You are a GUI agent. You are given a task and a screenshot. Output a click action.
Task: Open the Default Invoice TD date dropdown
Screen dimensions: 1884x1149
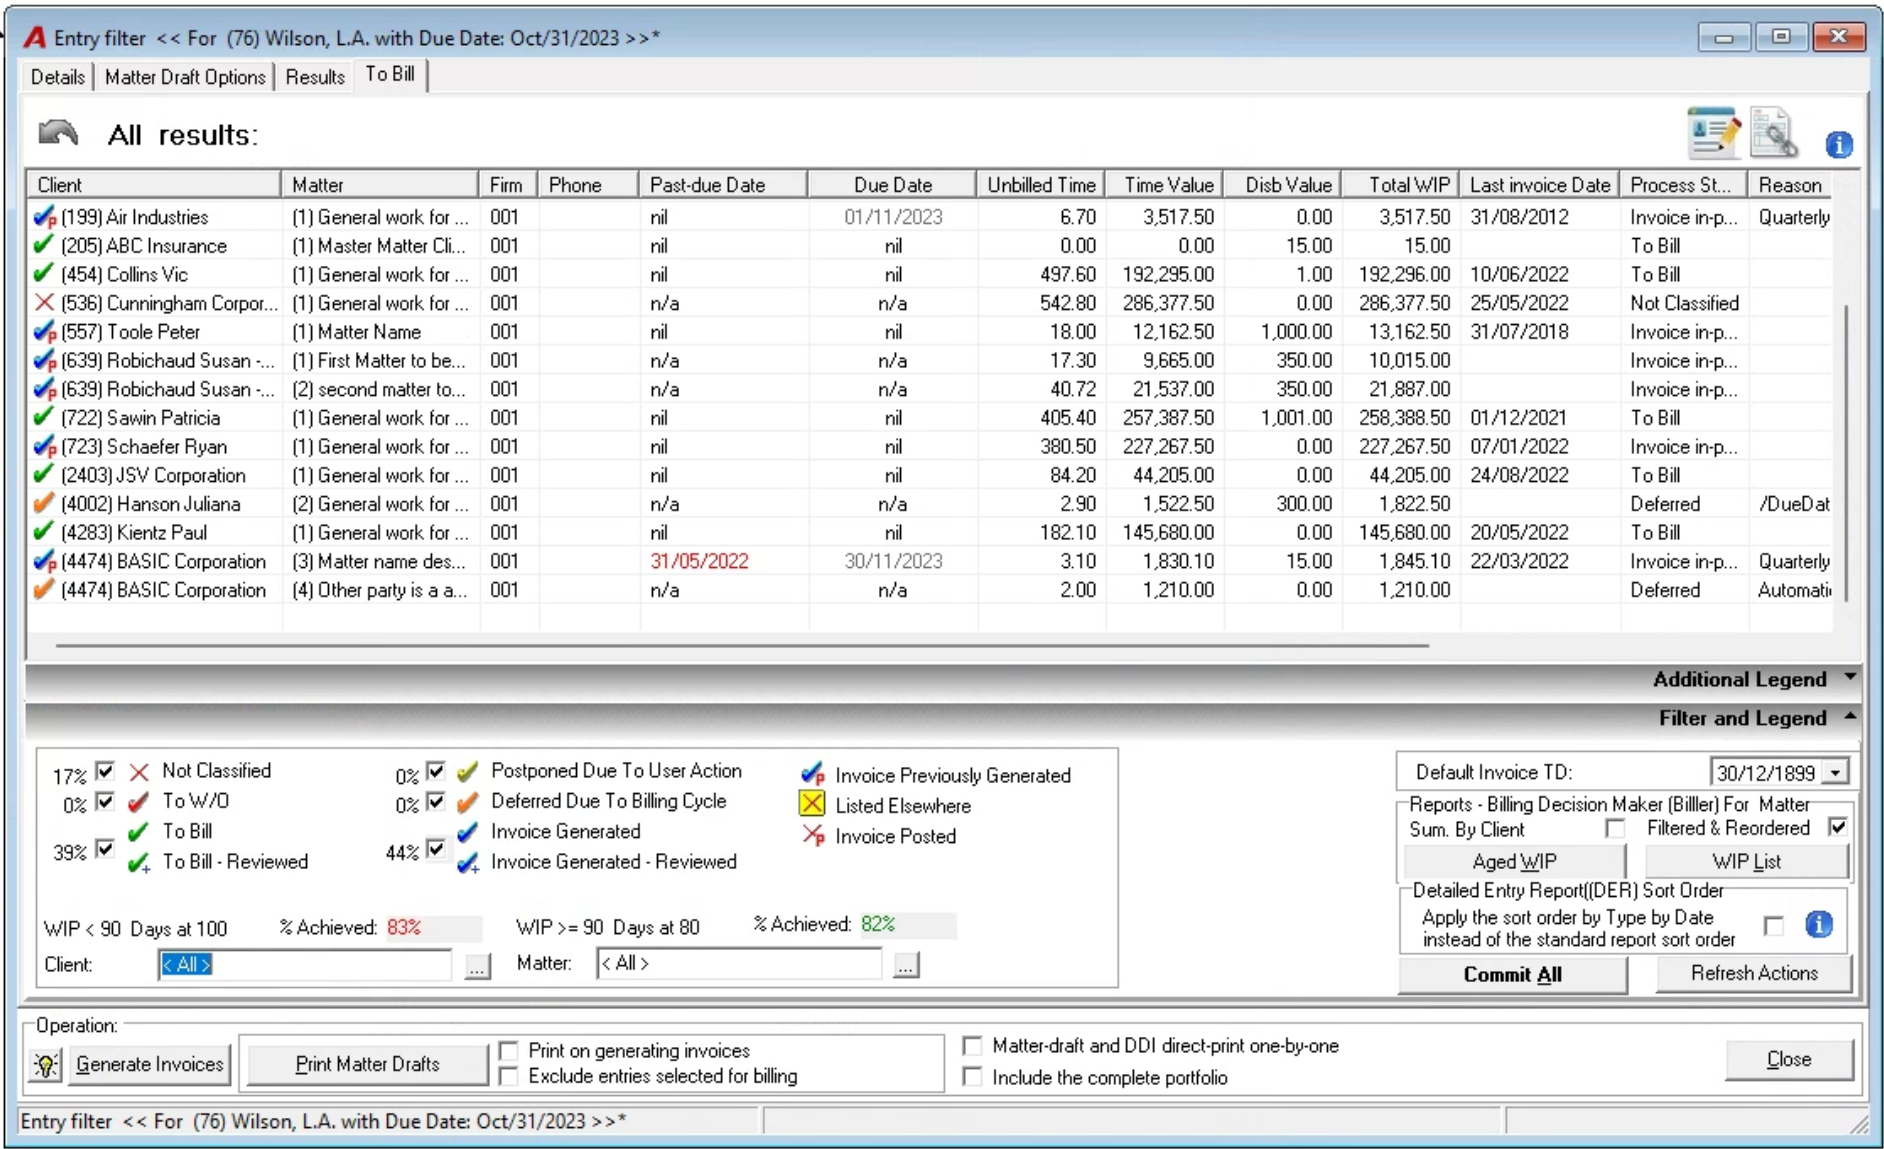[1836, 772]
